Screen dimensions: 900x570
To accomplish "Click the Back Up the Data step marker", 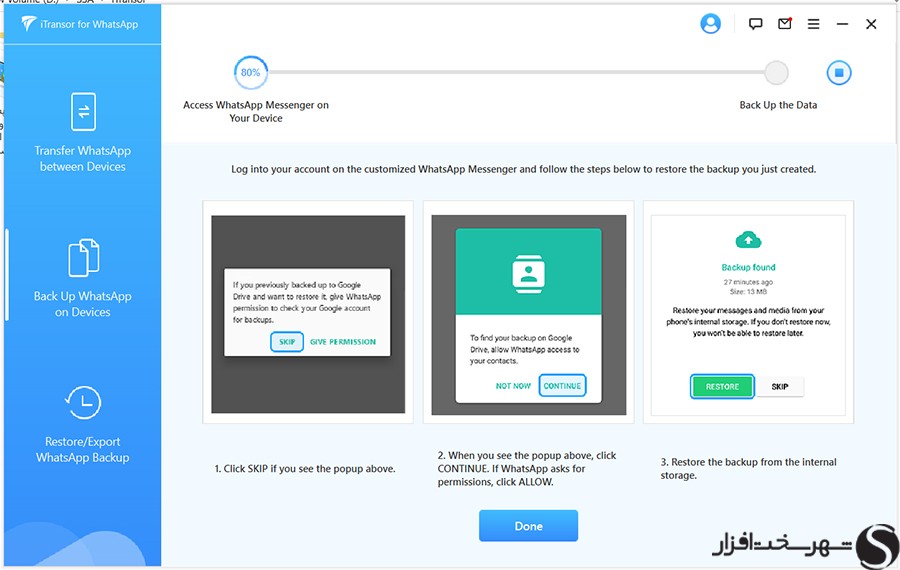I will pyautogui.click(x=776, y=73).
